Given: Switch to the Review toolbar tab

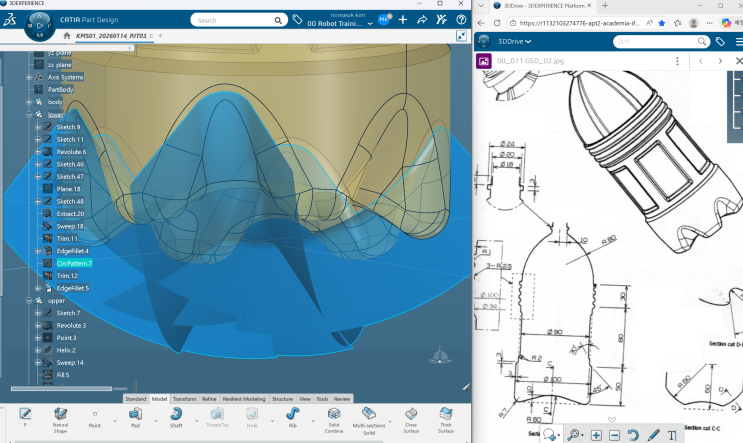Looking at the screenshot, I should (x=342, y=399).
